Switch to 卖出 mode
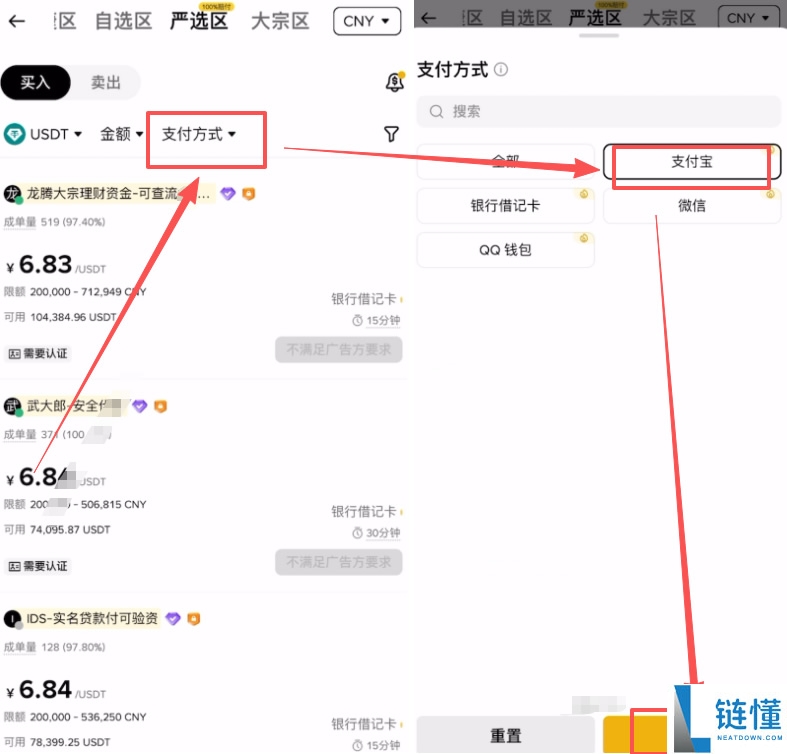The height and width of the screenshot is (754, 787). 105,82
